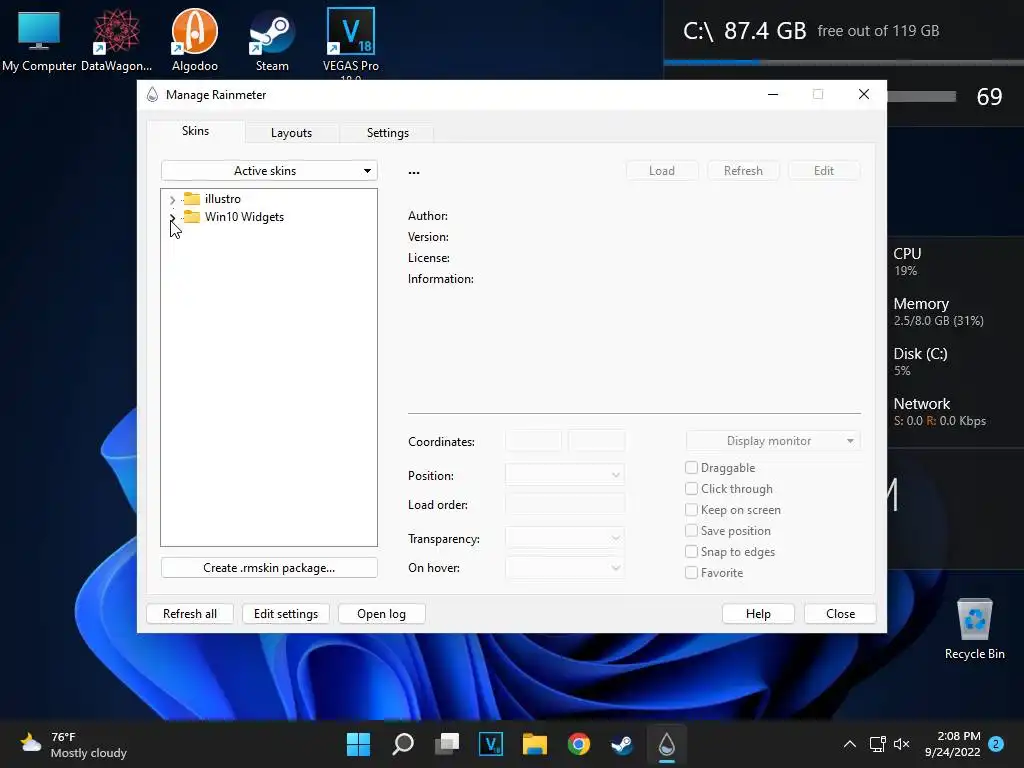Click the Network meter in the widget
The width and height of the screenshot is (1024, 768).
pyautogui.click(x=940, y=411)
